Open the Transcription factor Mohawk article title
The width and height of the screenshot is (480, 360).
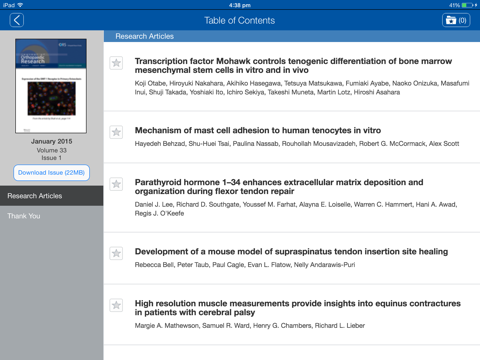(293, 66)
